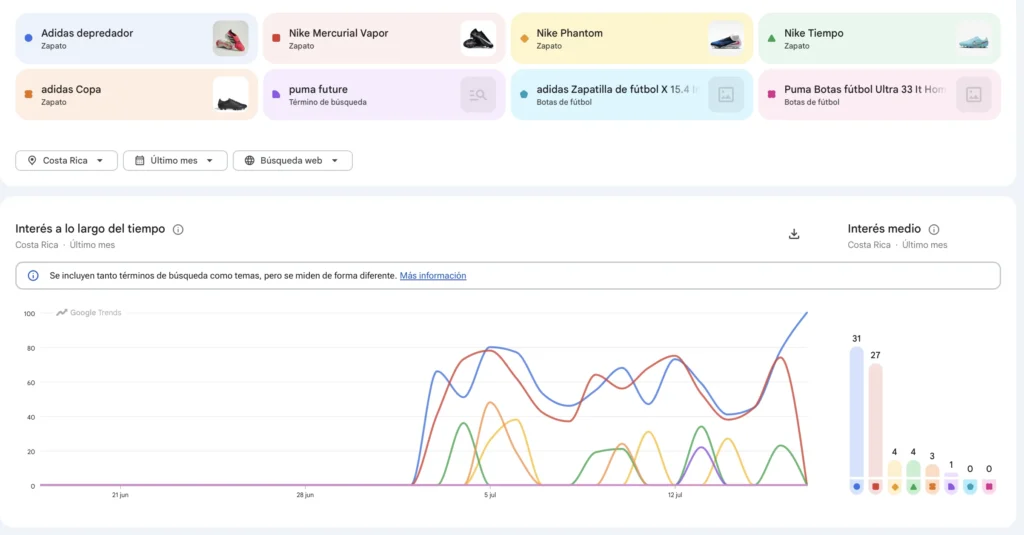Open the Costa Rica location dropdown
The height and width of the screenshot is (535, 1024).
point(66,160)
